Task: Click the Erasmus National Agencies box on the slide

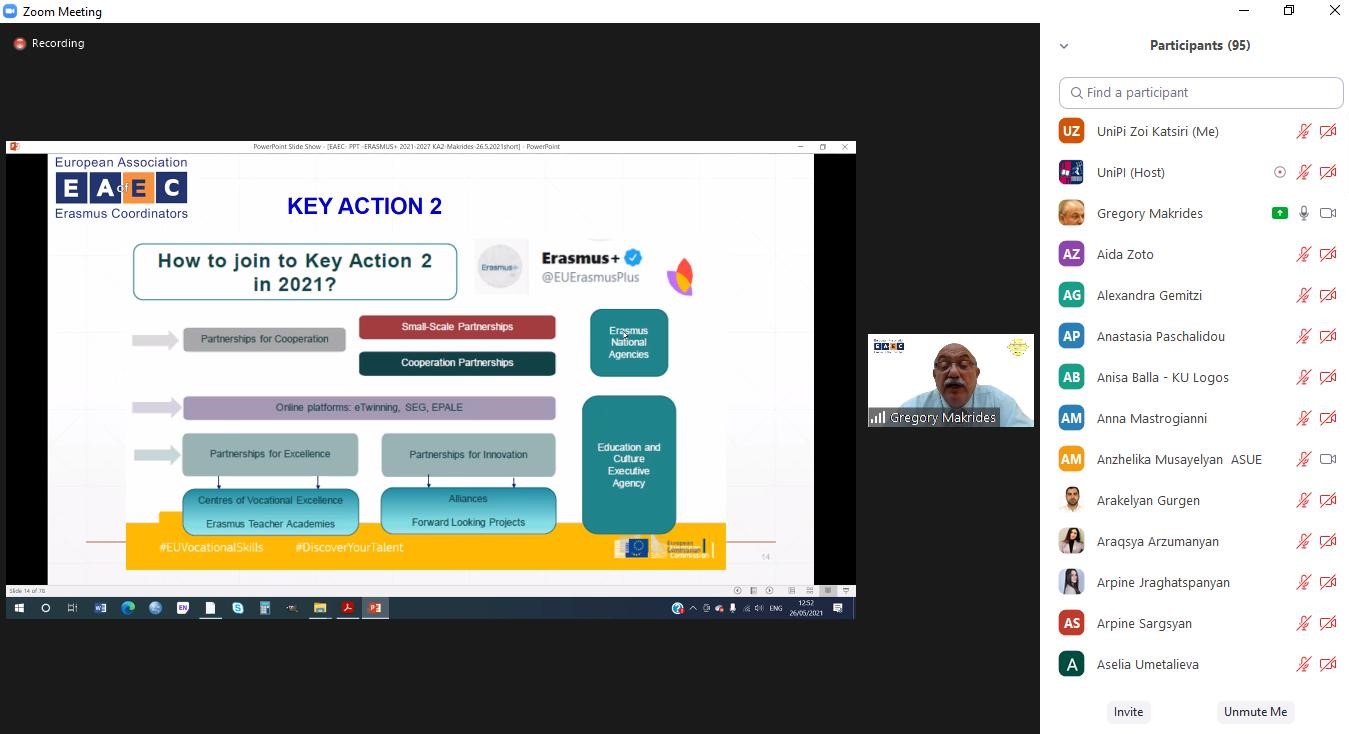Action: 629,343
